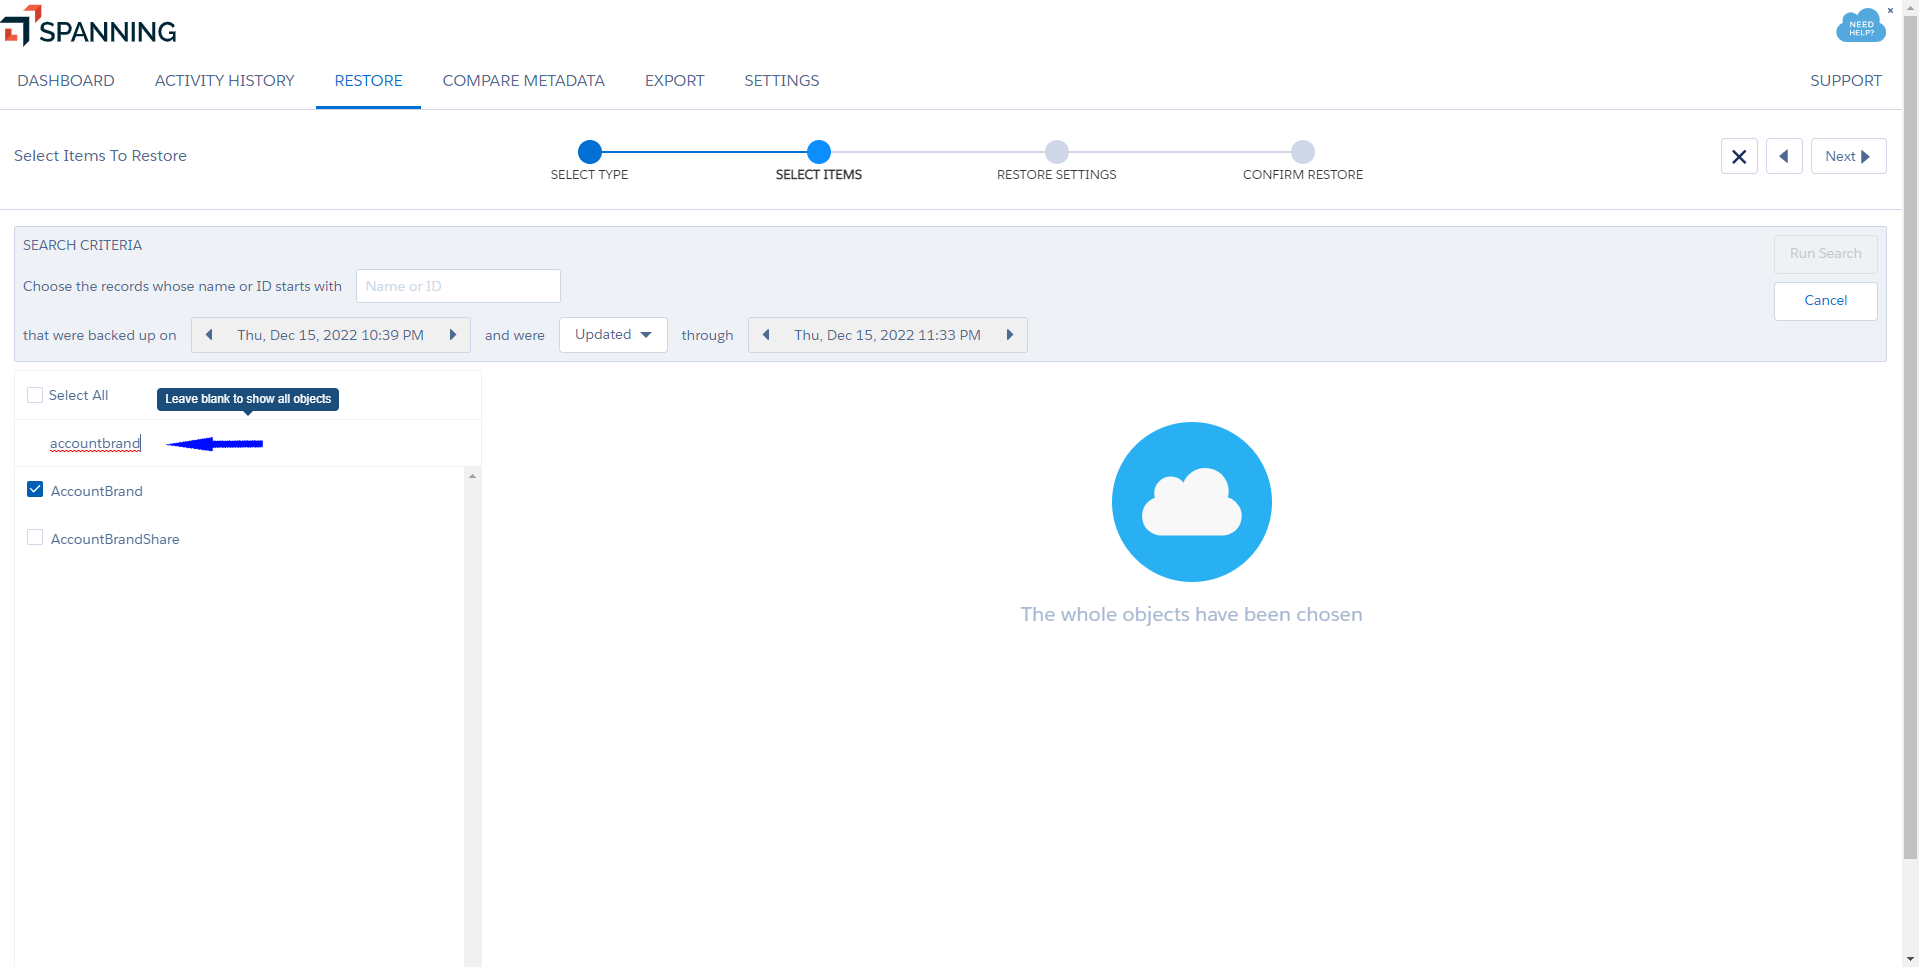1920x969 pixels.
Task: Click the through date Thu, Dec 15, 2022 11:33 PM
Action: (x=888, y=335)
